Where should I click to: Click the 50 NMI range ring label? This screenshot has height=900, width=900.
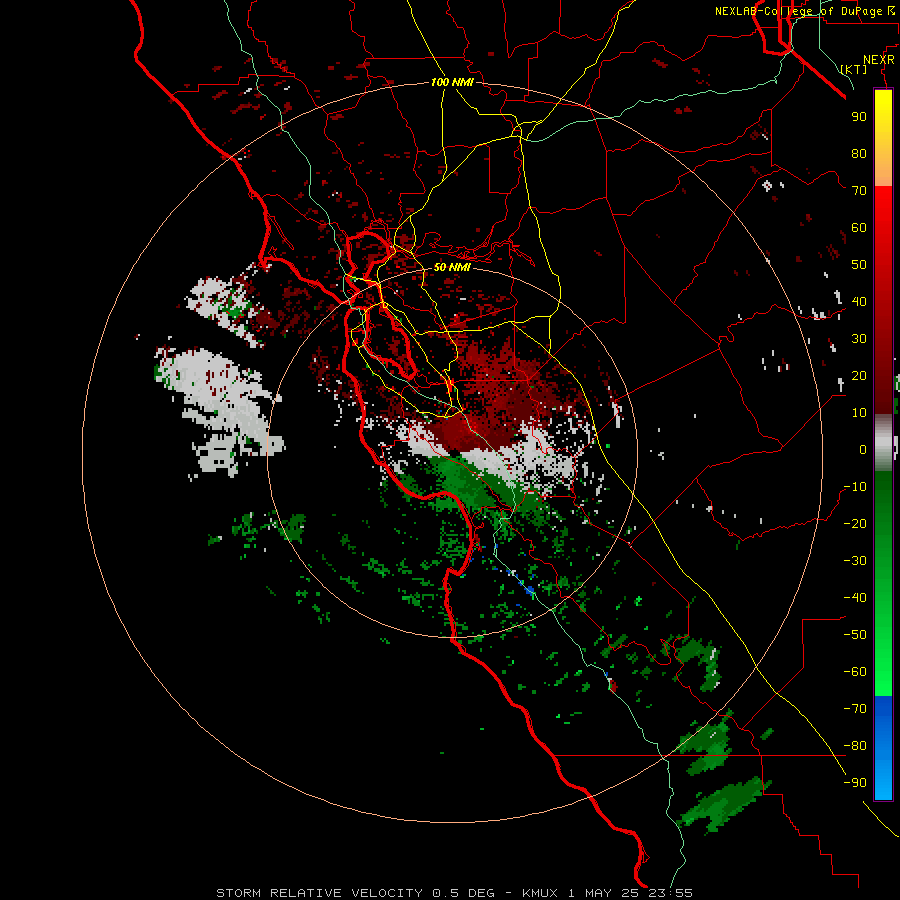click(x=452, y=267)
